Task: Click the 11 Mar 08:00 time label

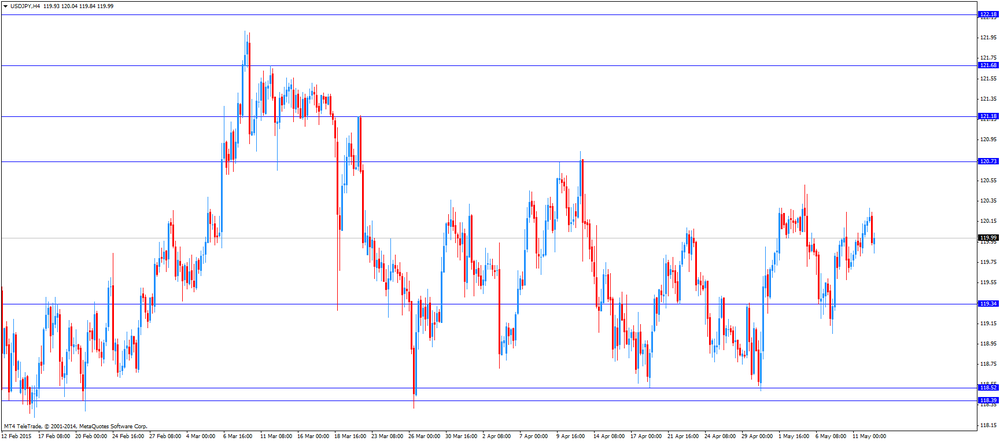Action: [x=274, y=437]
